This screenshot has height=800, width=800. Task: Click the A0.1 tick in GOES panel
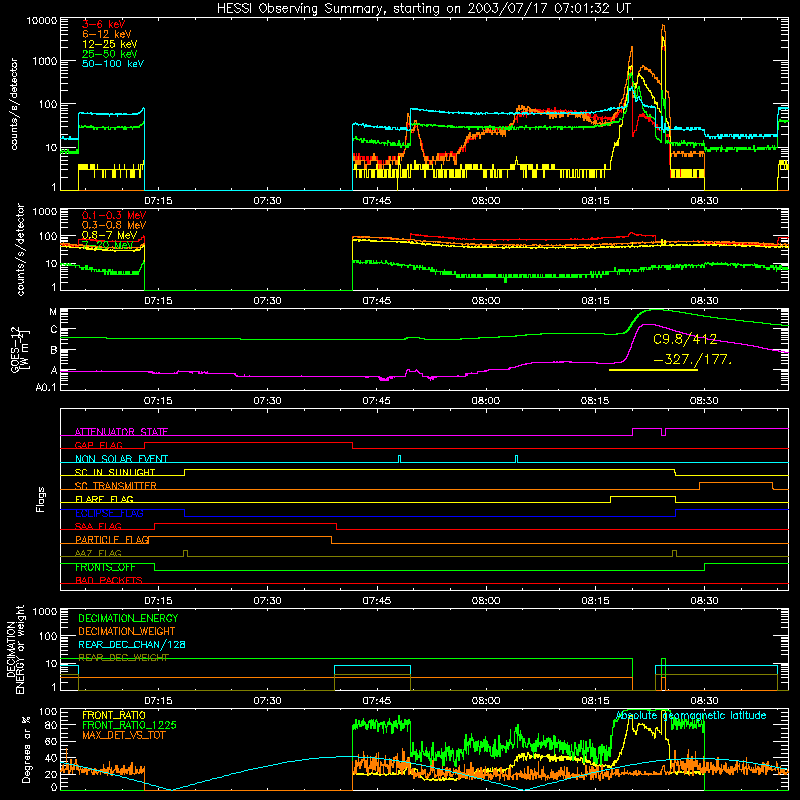tap(46, 388)
